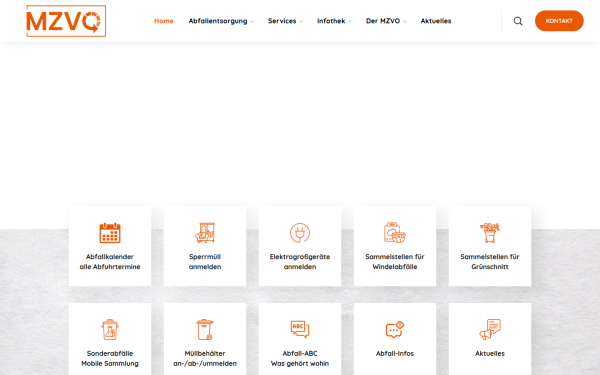Click the orange KONTAKT button
Viewport: 600px width, 375px height.
coord(559,21)
